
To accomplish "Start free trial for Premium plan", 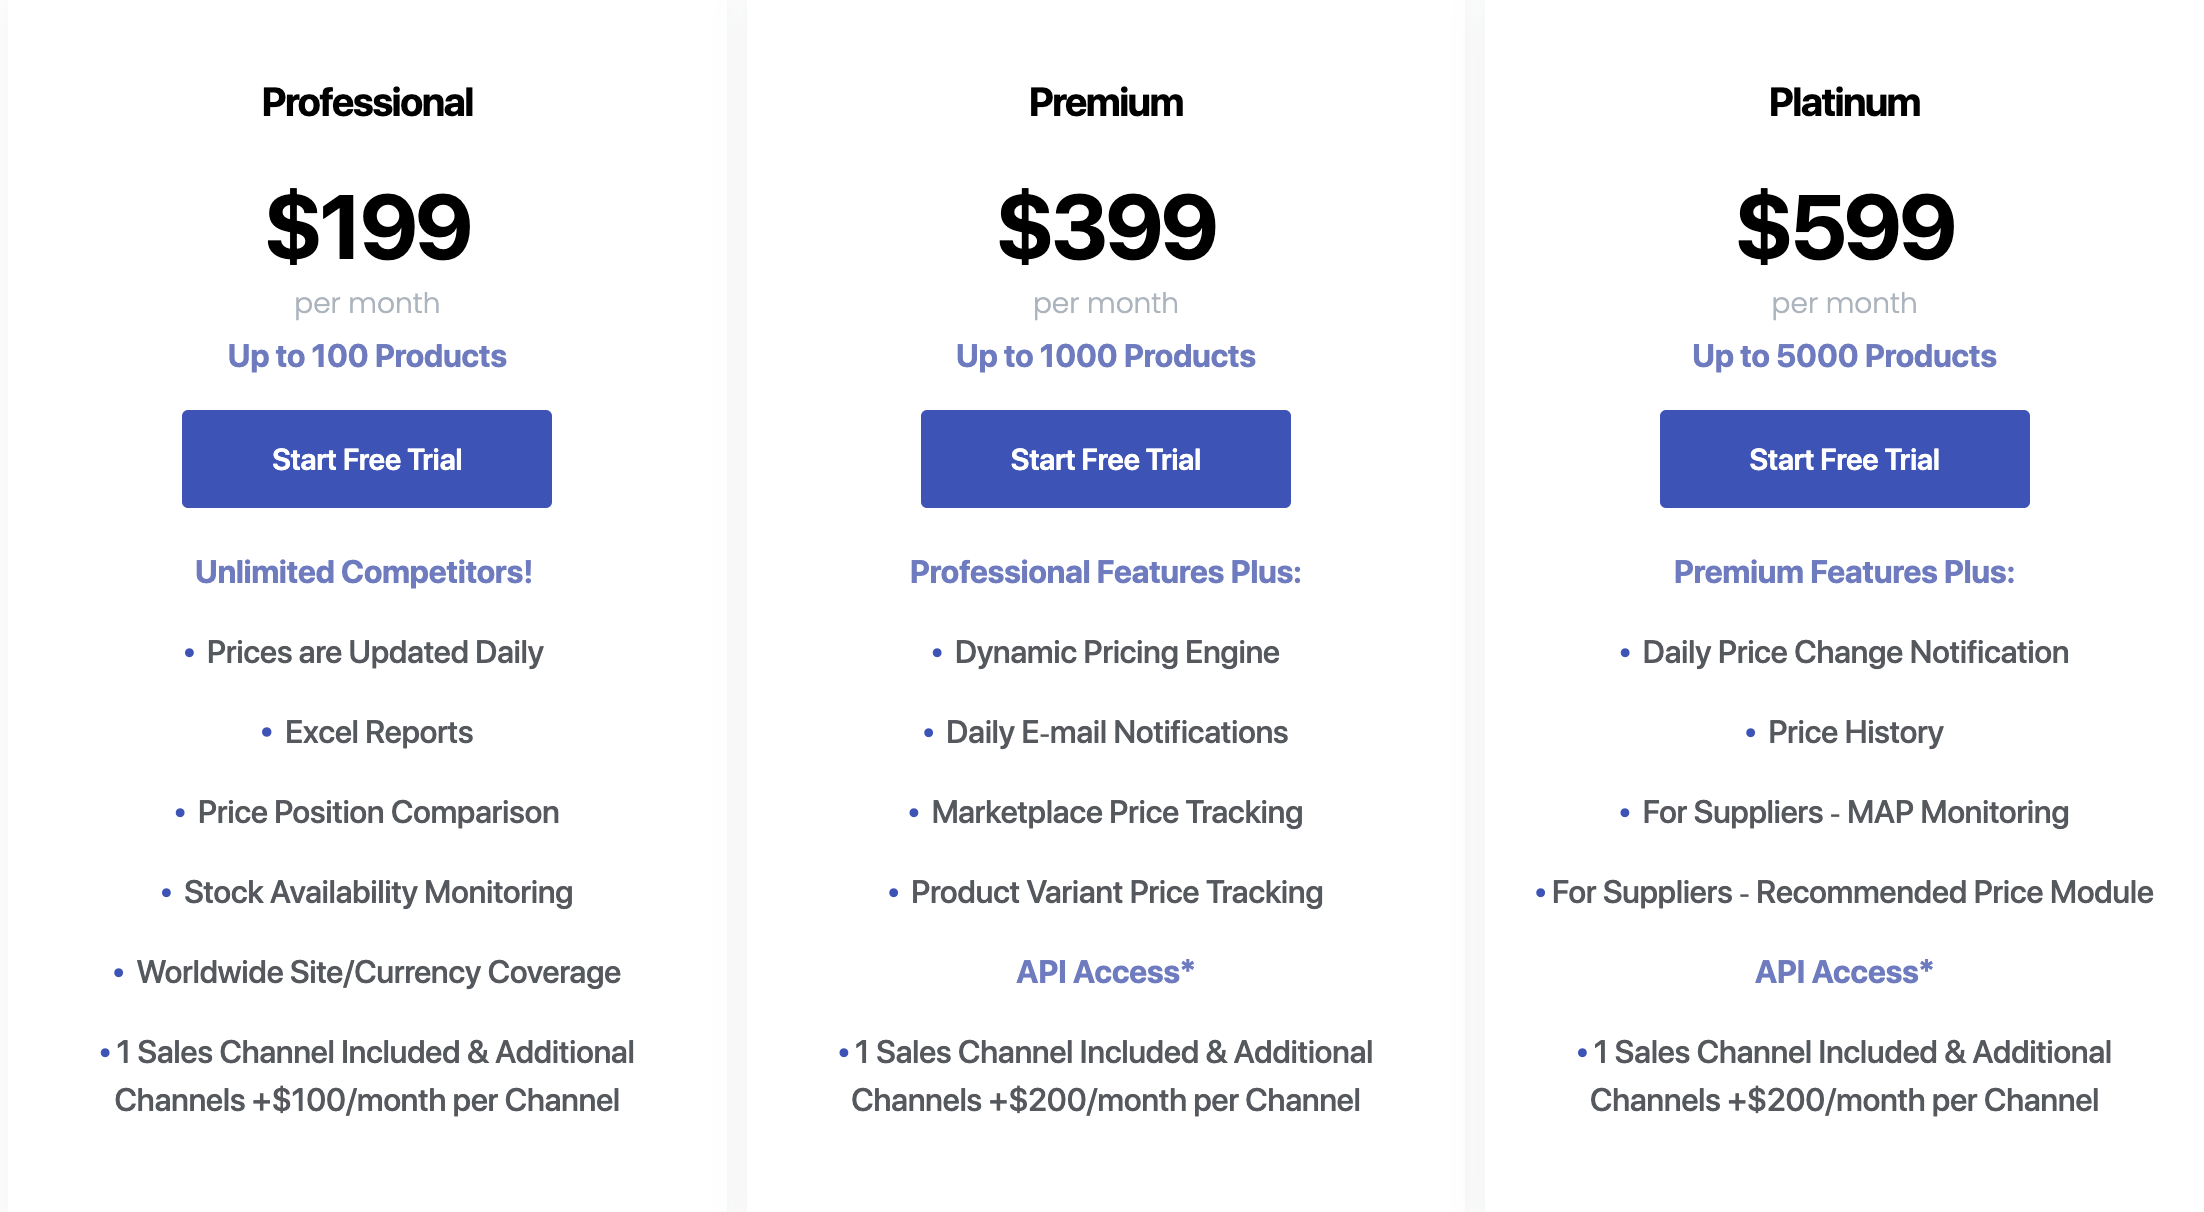I will point(1106,459).
